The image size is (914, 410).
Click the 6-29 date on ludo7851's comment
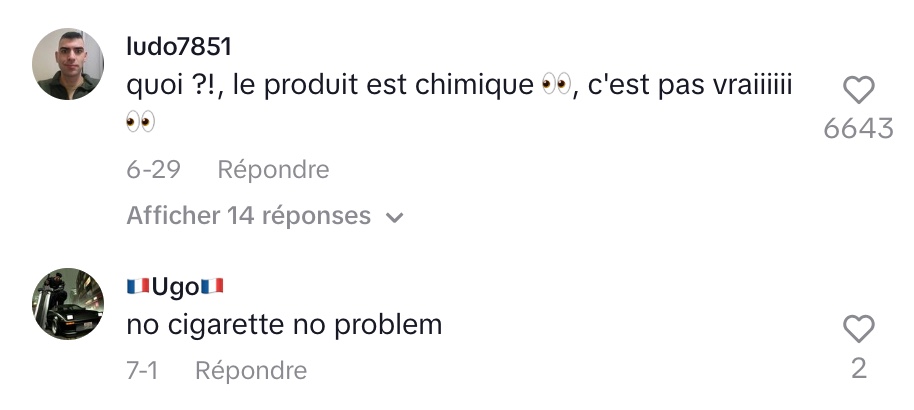point(153,170)
